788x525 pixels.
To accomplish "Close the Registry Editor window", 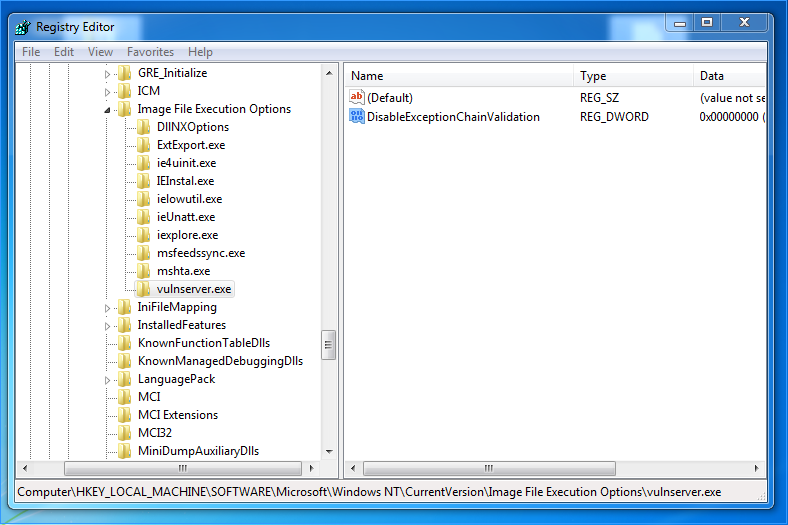I will 744,23.
